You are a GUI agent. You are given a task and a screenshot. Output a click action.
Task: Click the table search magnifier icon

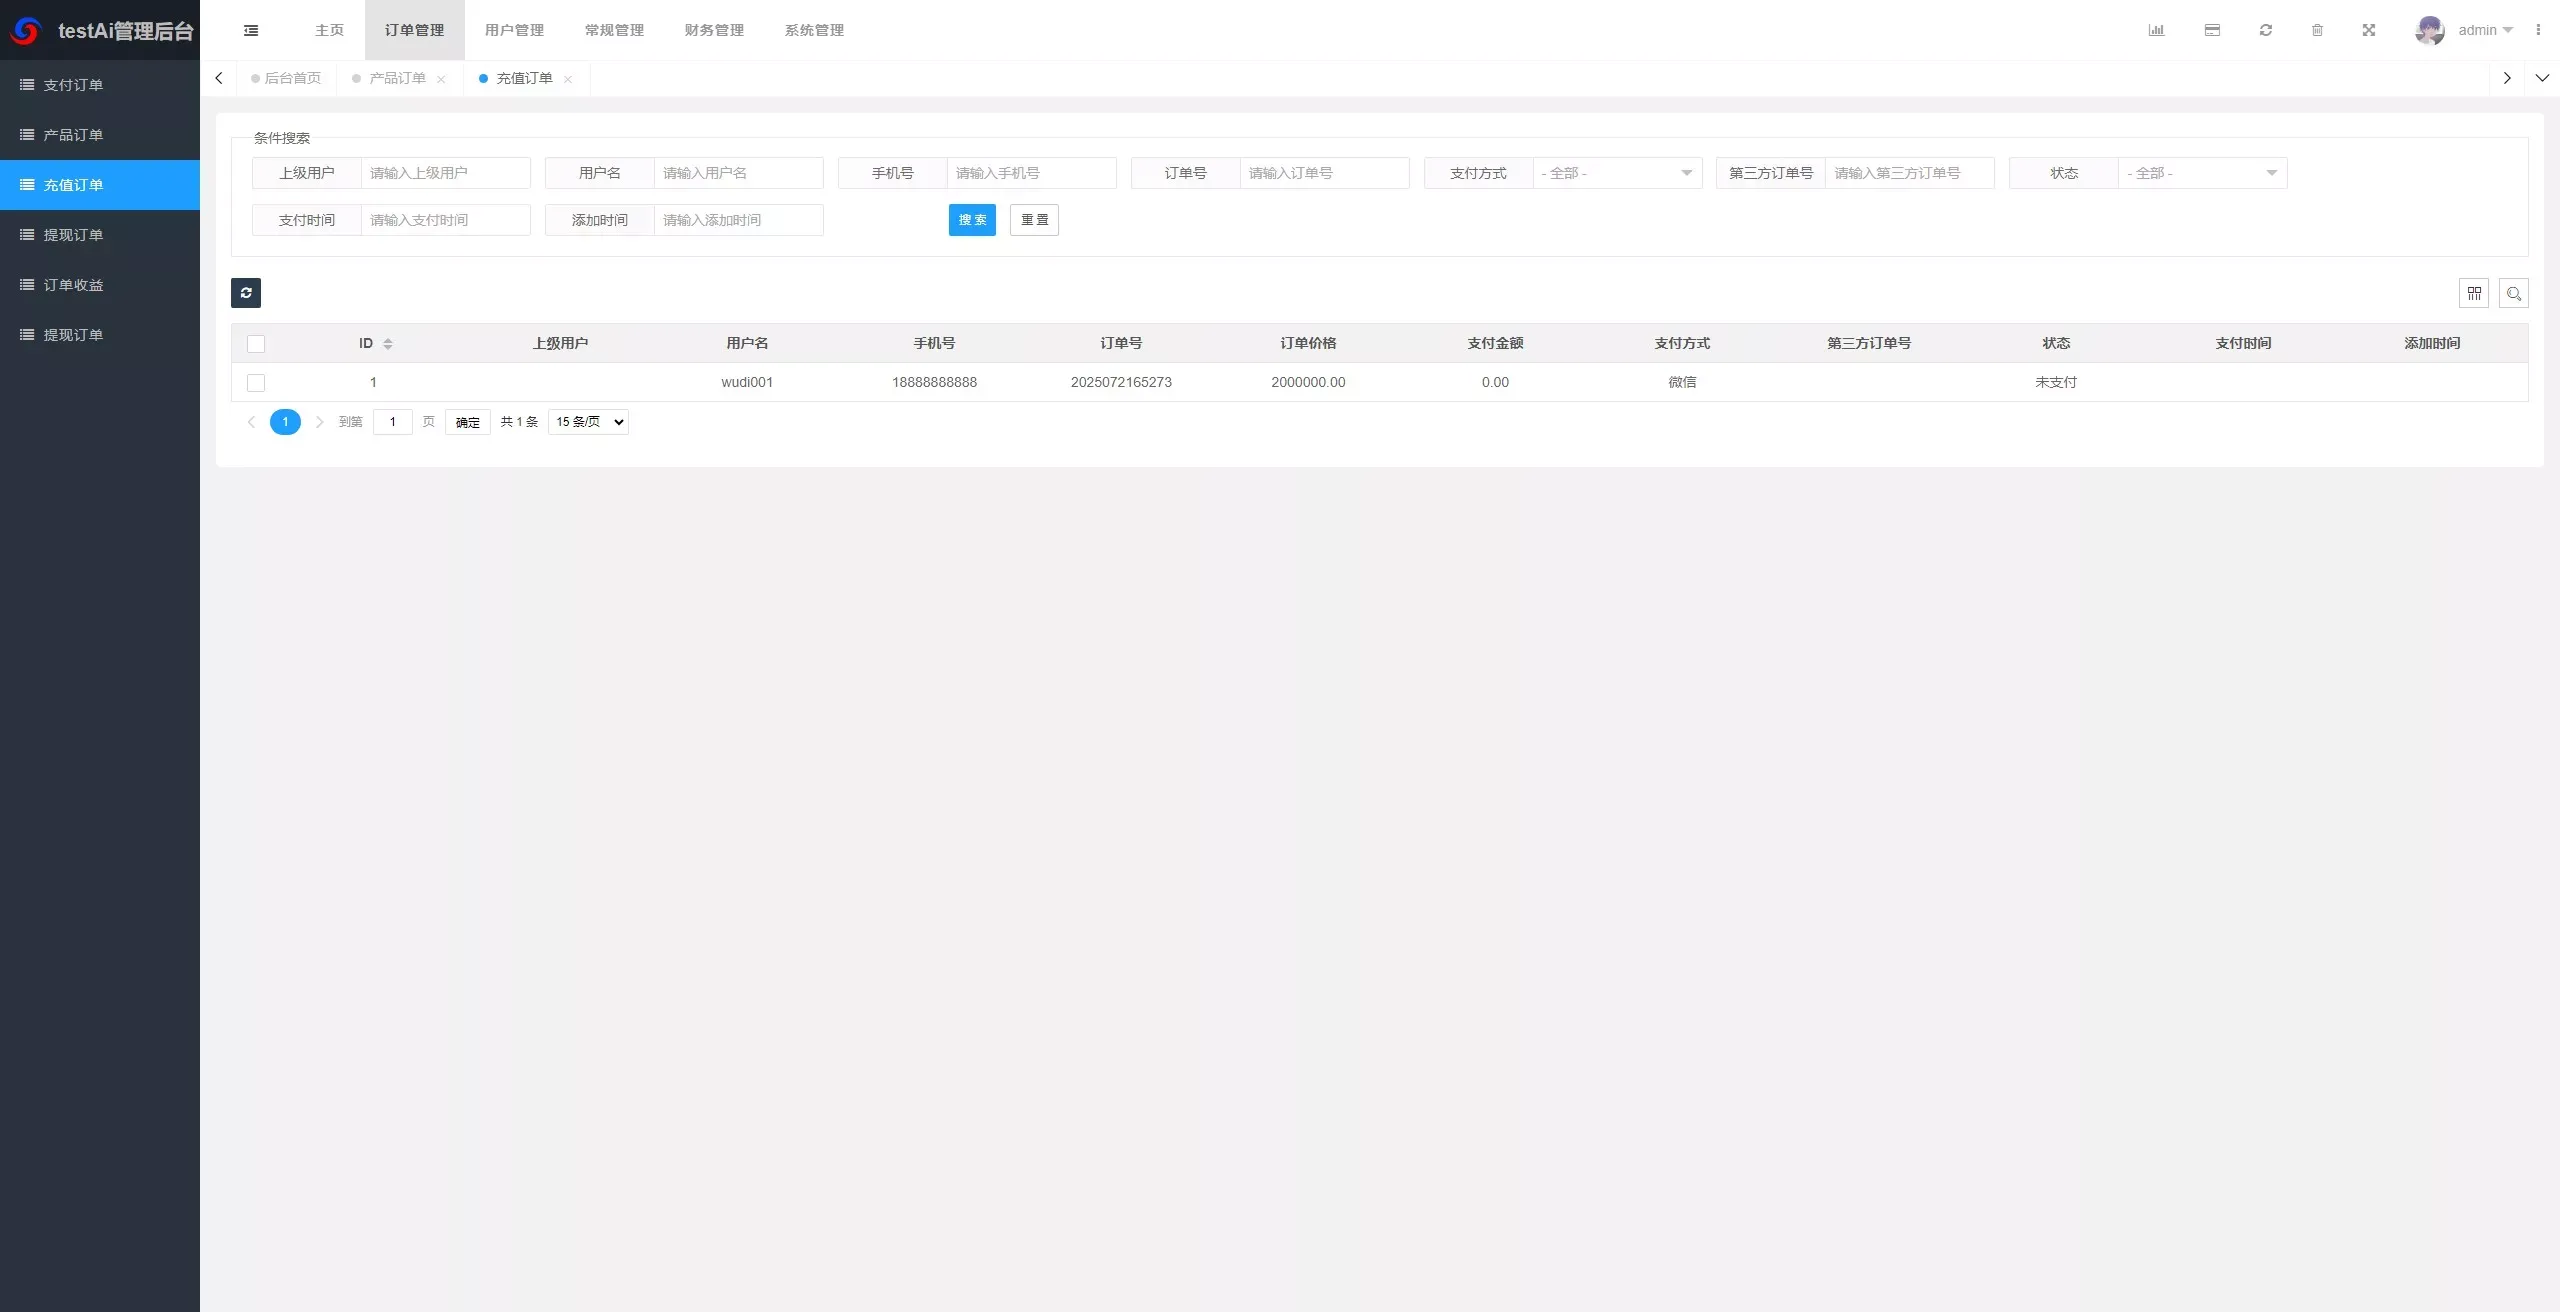(2514, 293)
